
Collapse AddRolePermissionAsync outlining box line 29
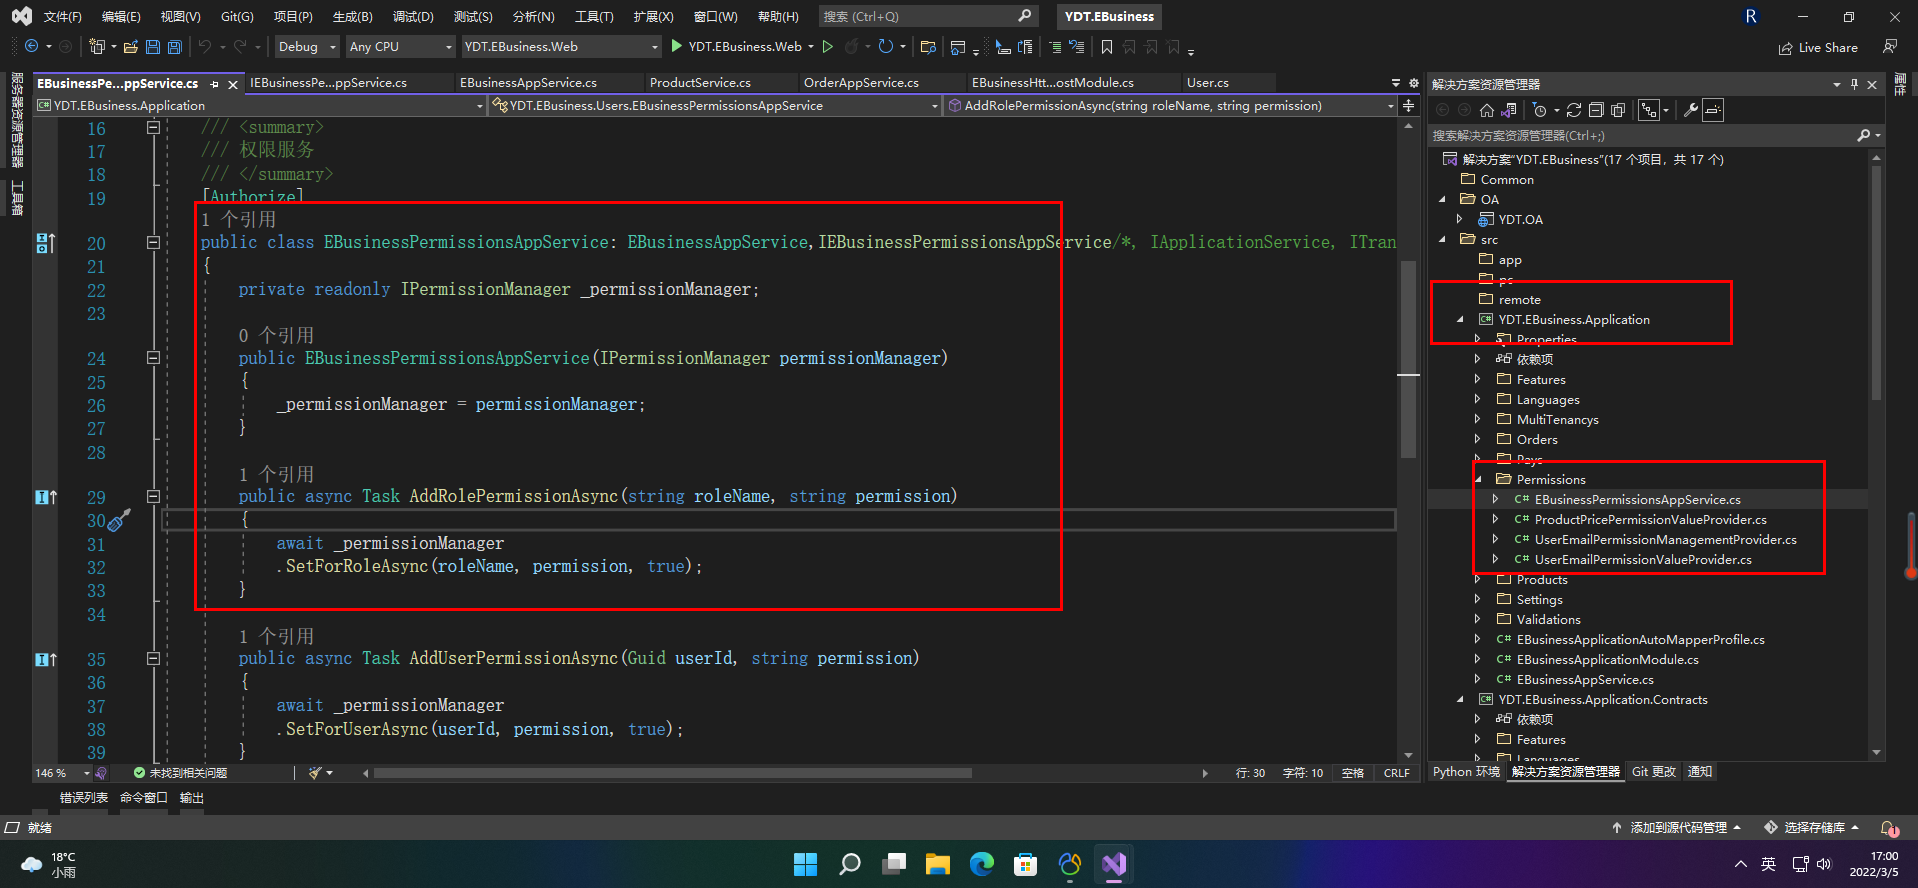point(153,496)
